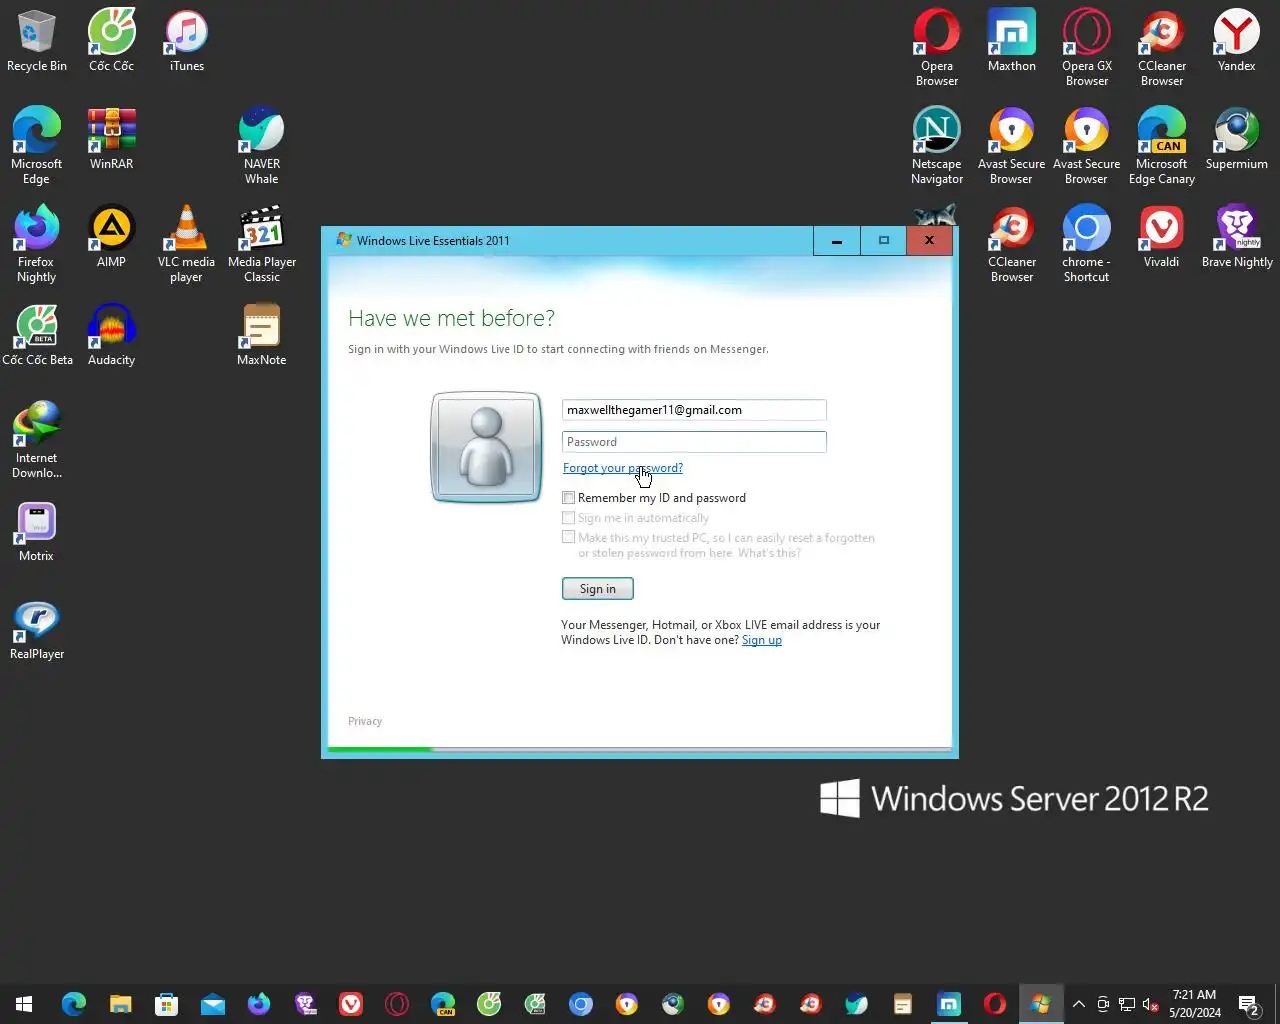Tick Remember my ID and password

coord(568,497)
